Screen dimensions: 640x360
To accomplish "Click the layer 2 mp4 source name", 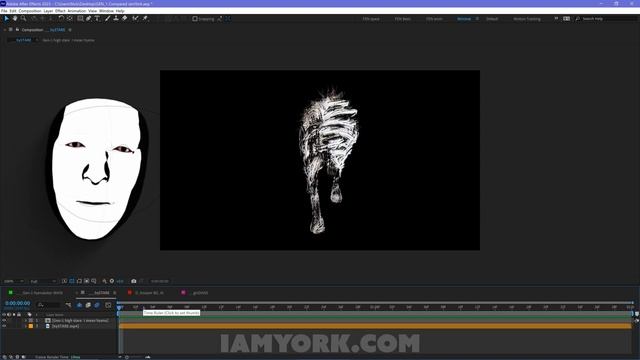I will (x=65, y=326).
